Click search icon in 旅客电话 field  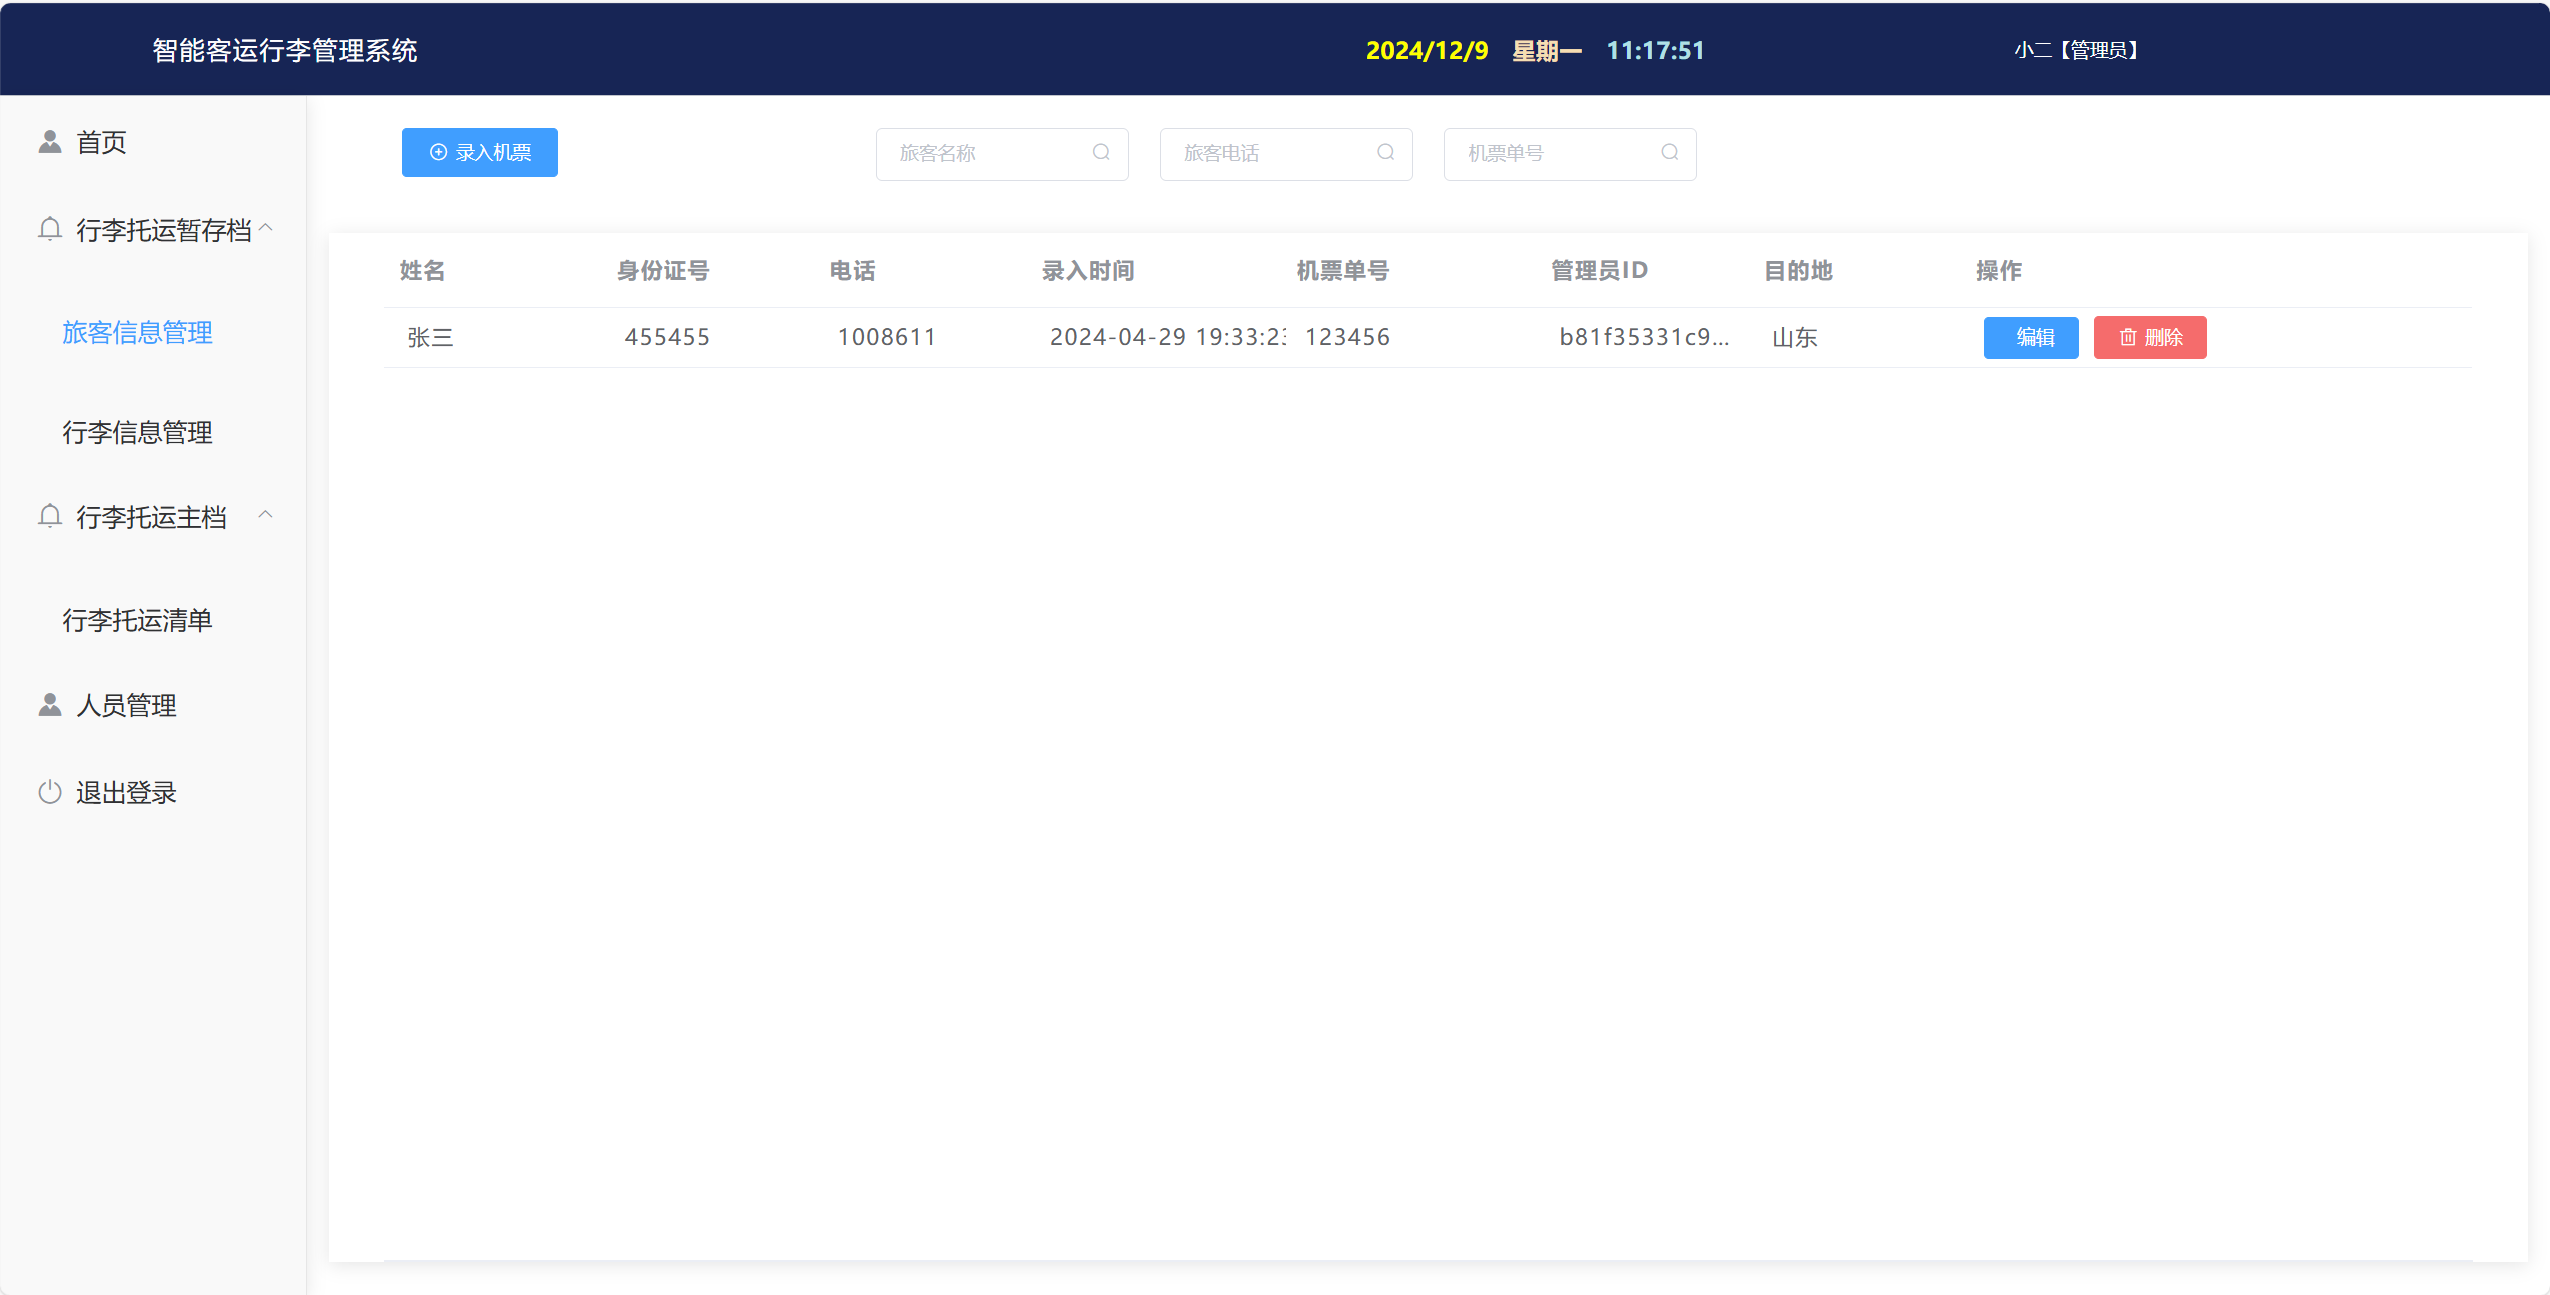[x=1385, y=153]
